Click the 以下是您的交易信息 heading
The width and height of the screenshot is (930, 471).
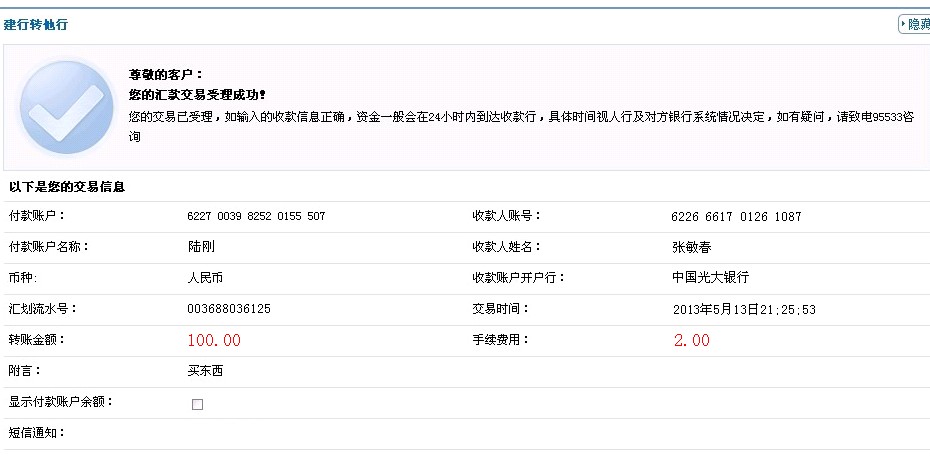66,187
